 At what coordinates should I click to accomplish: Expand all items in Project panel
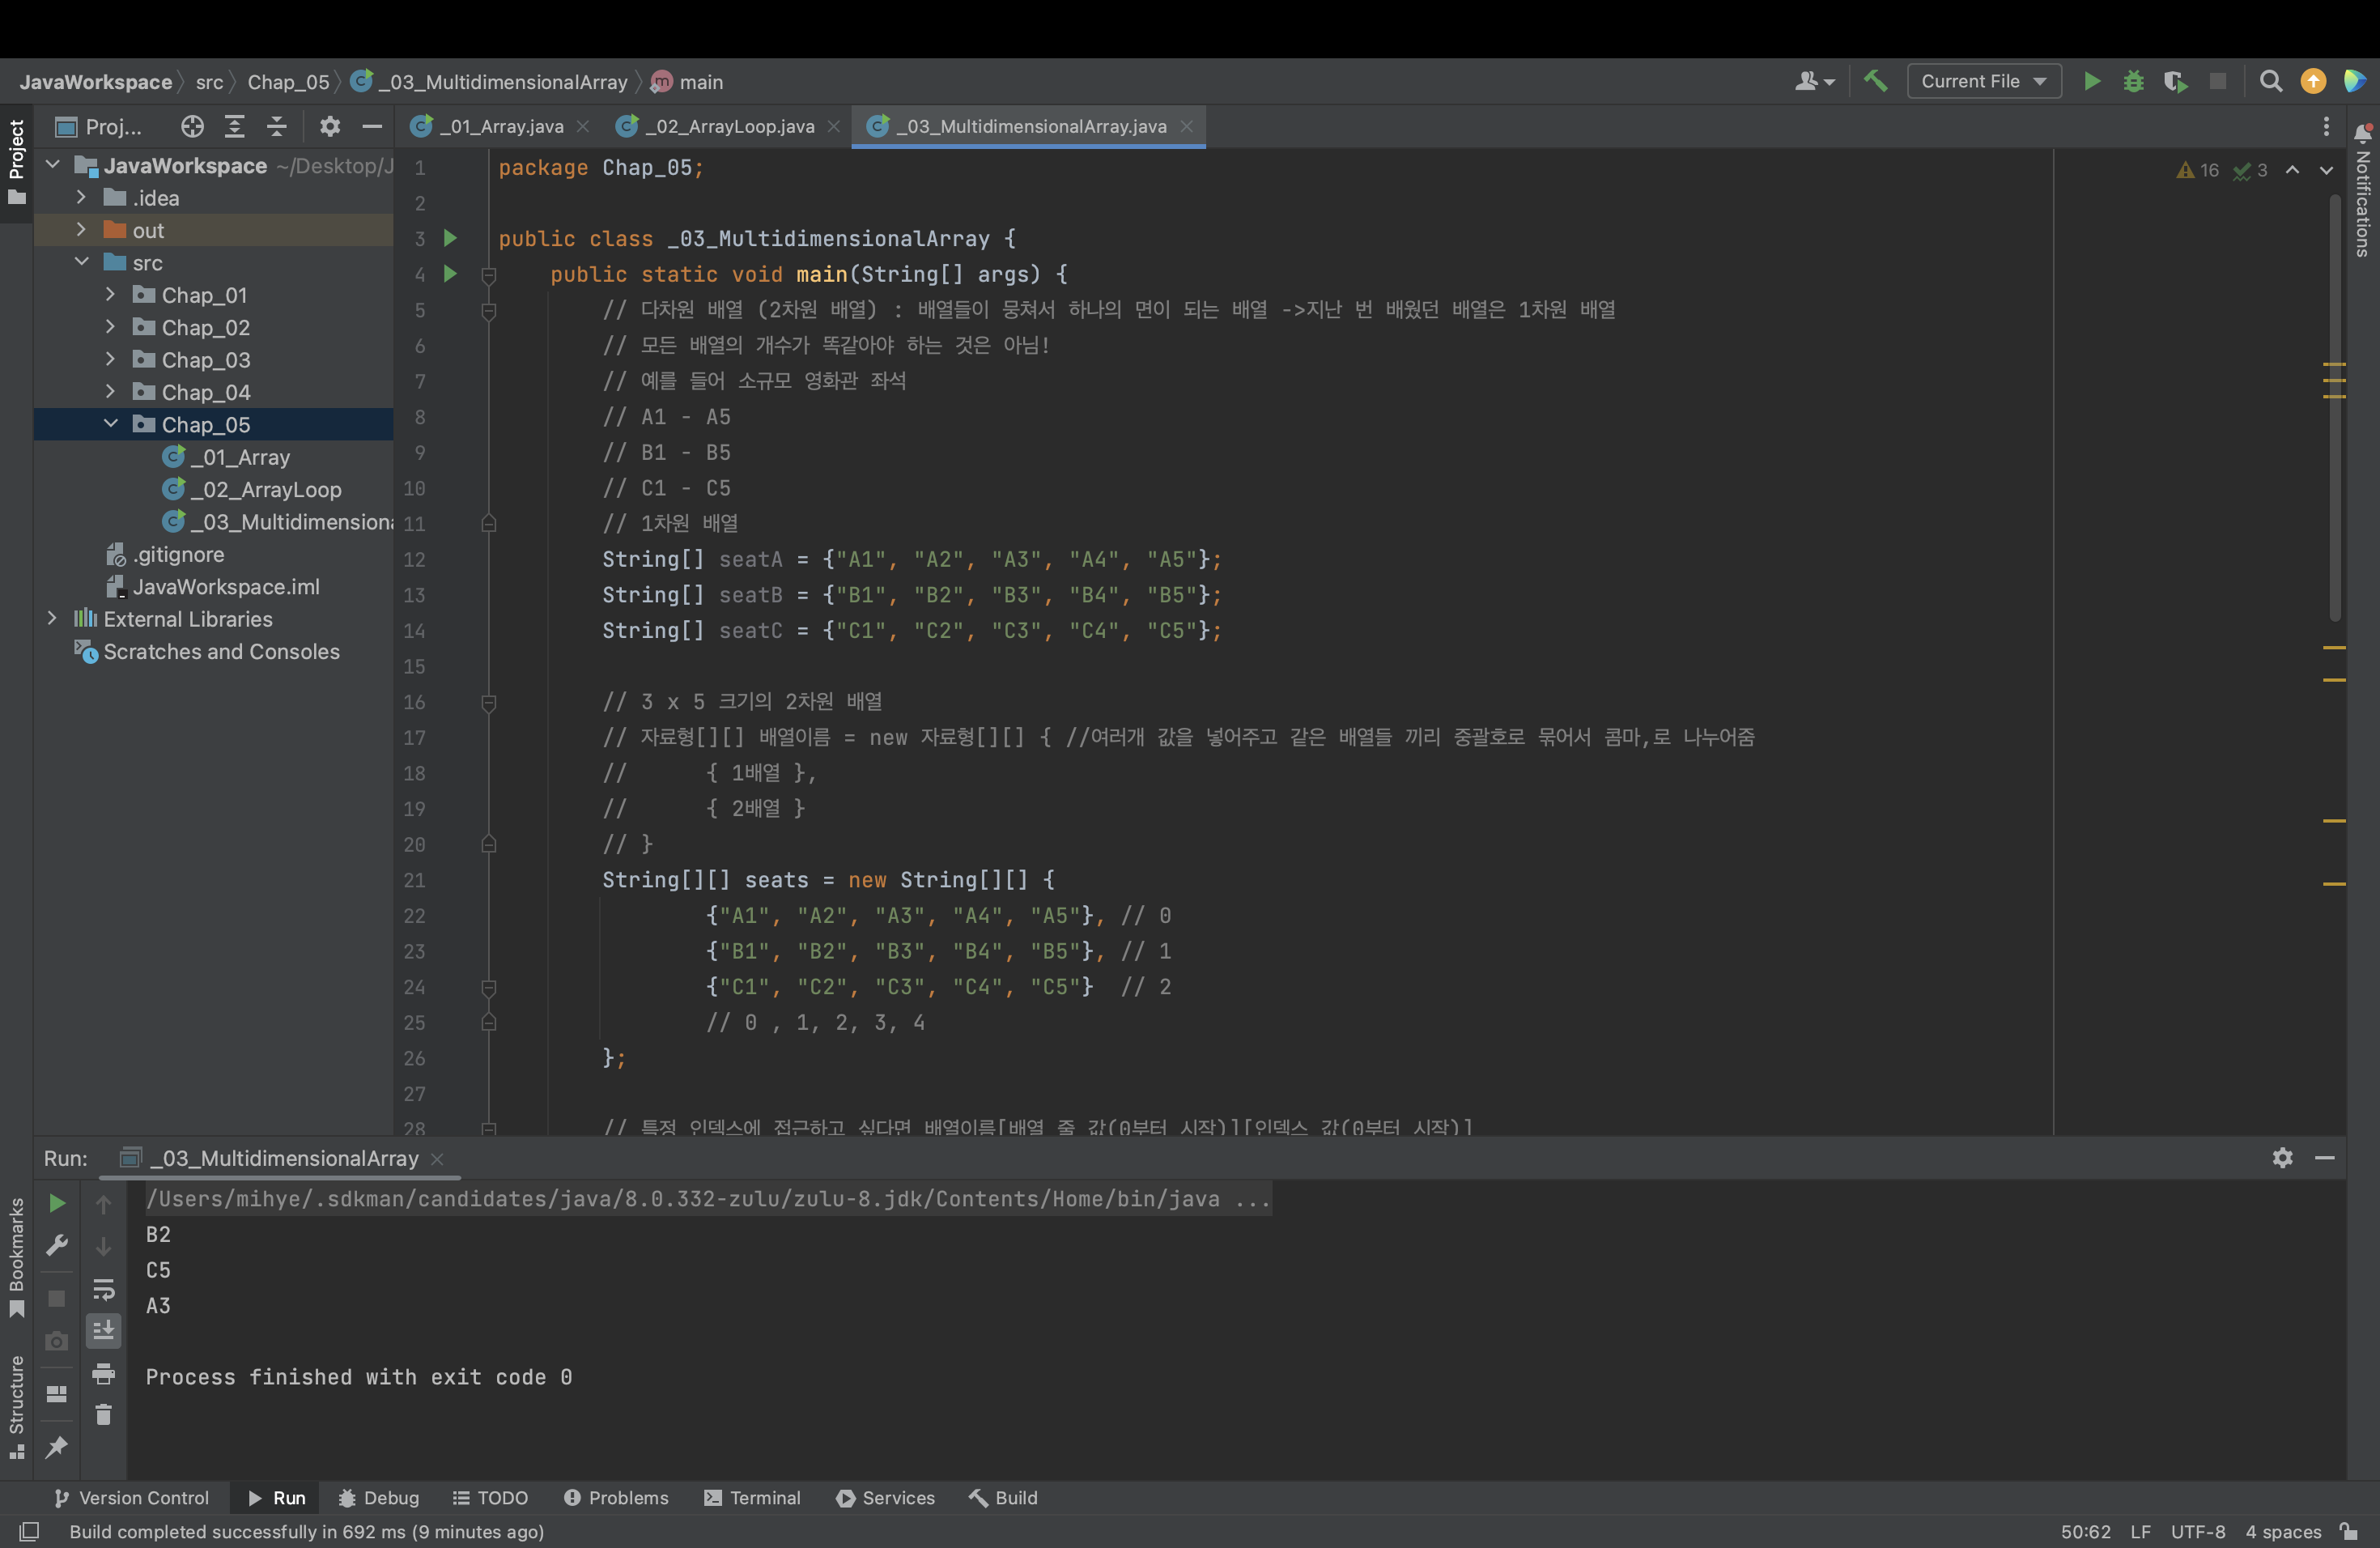click(234, 126)
